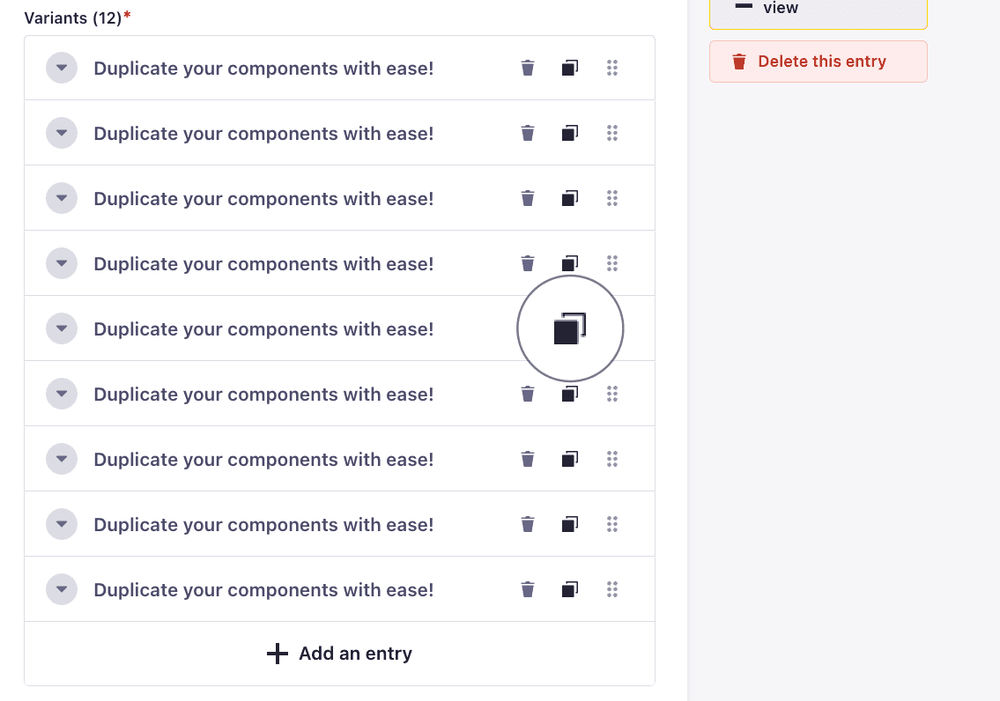Delete the ninth variant entry
The image size is (1000, 701).
[x=528, y=589]
